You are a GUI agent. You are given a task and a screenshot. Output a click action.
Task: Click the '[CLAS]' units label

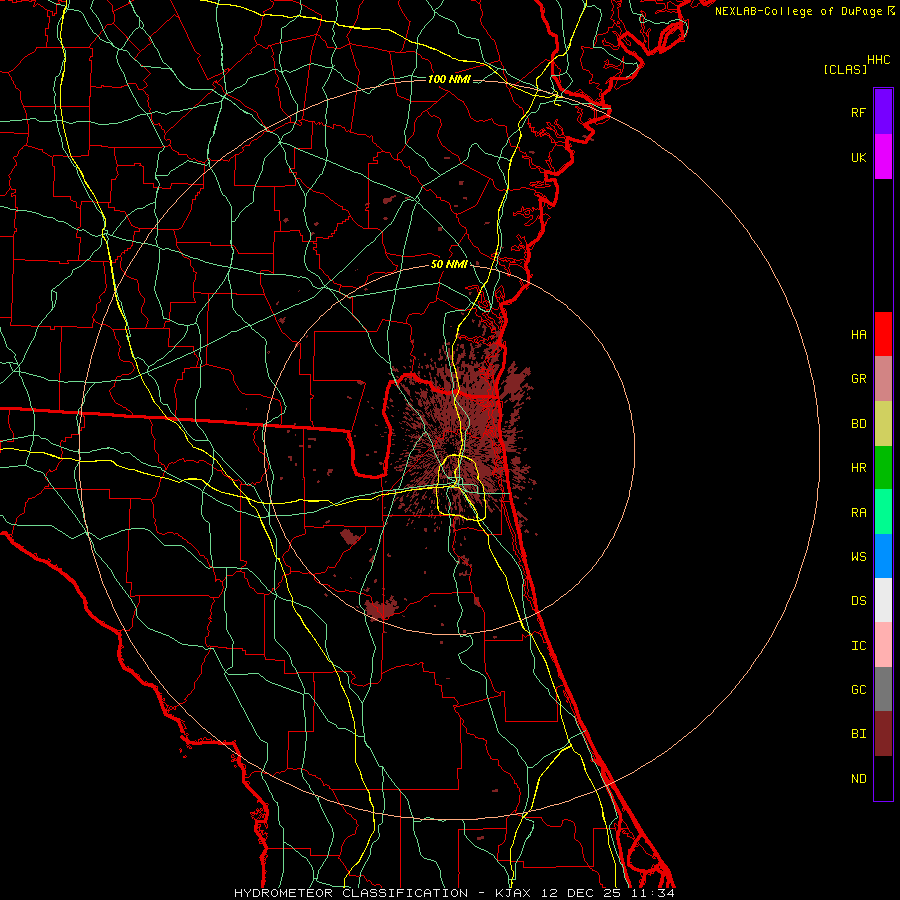pos(845,69)
